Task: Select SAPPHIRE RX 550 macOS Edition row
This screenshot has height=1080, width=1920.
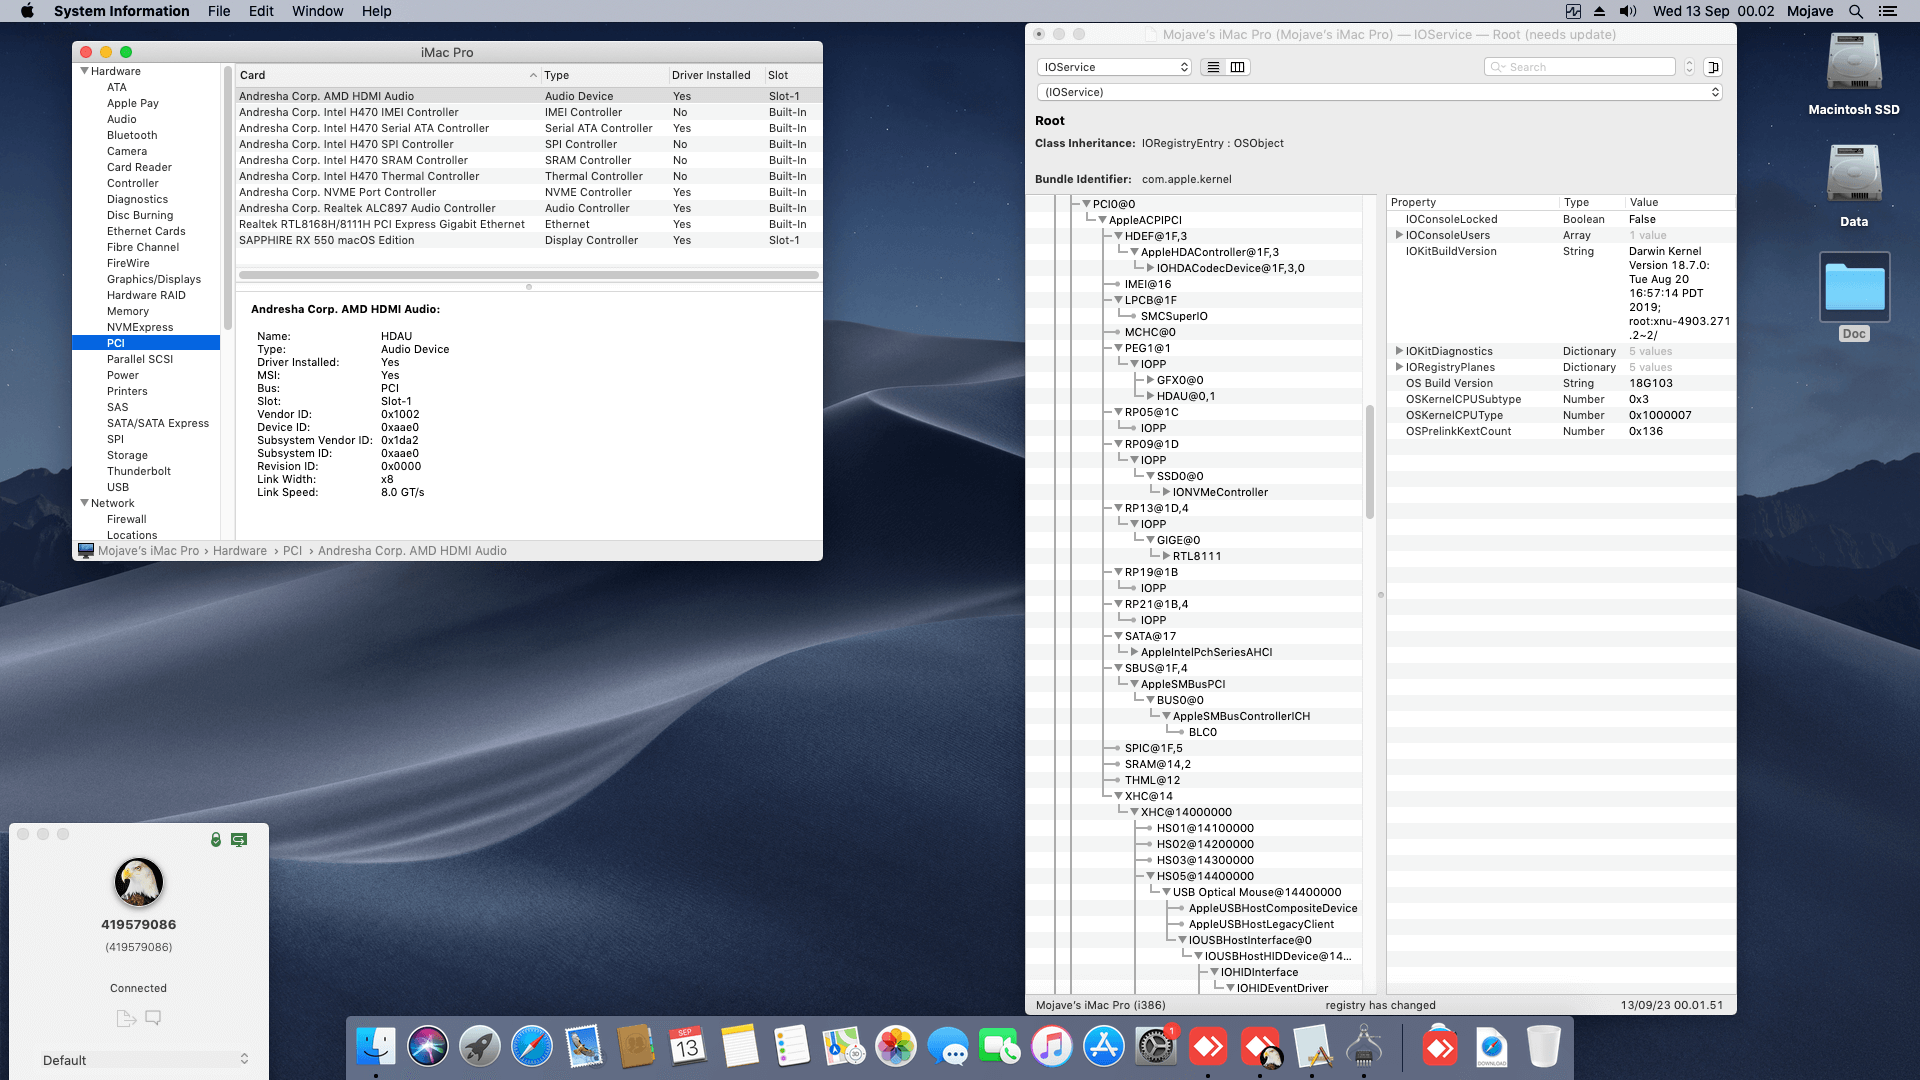Action: (327, 240)
